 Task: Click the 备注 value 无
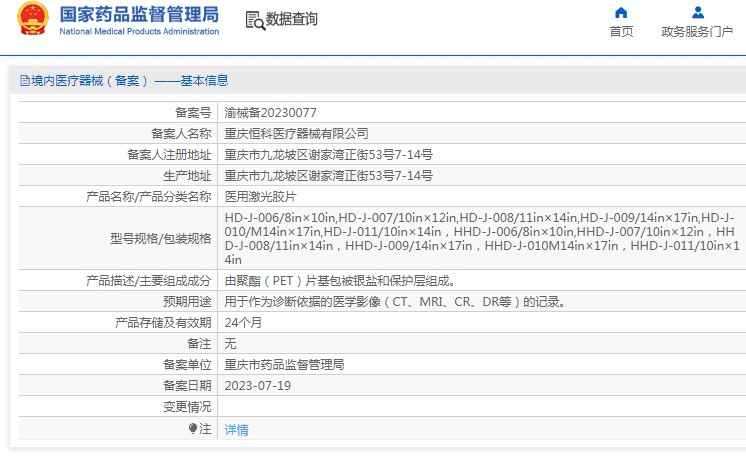(x=230, y=343)
